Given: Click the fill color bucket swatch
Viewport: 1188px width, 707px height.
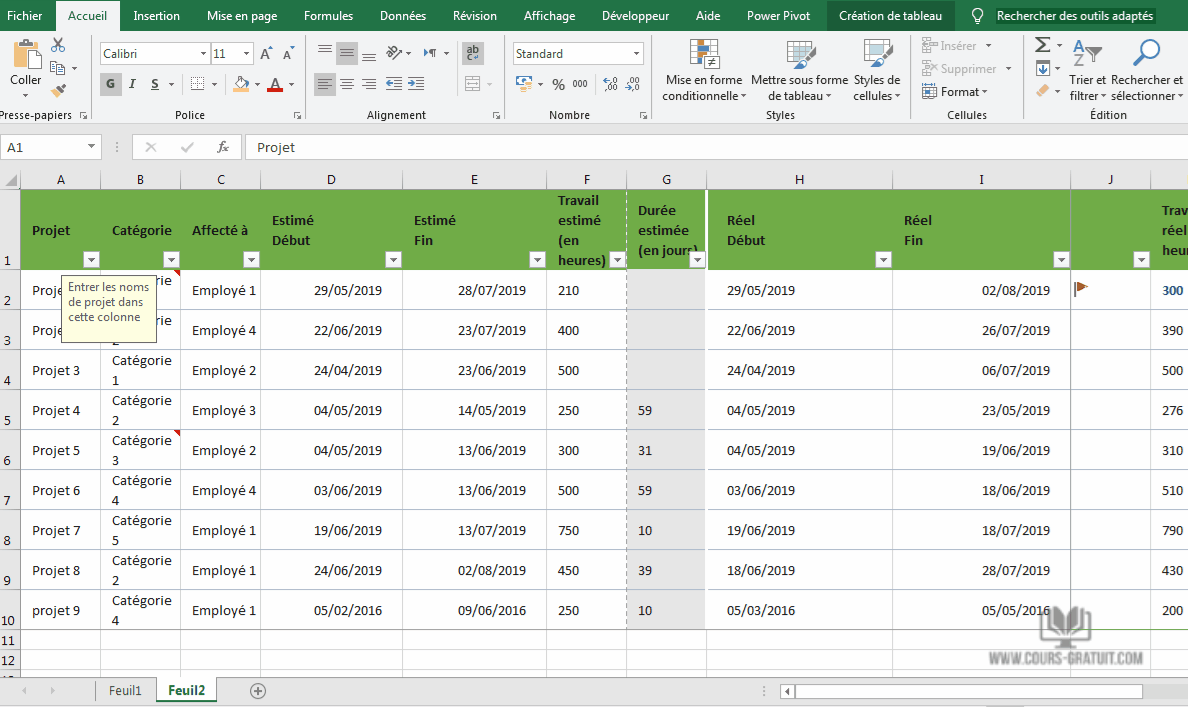Looking at the screenshot, I should coord(241,84).
